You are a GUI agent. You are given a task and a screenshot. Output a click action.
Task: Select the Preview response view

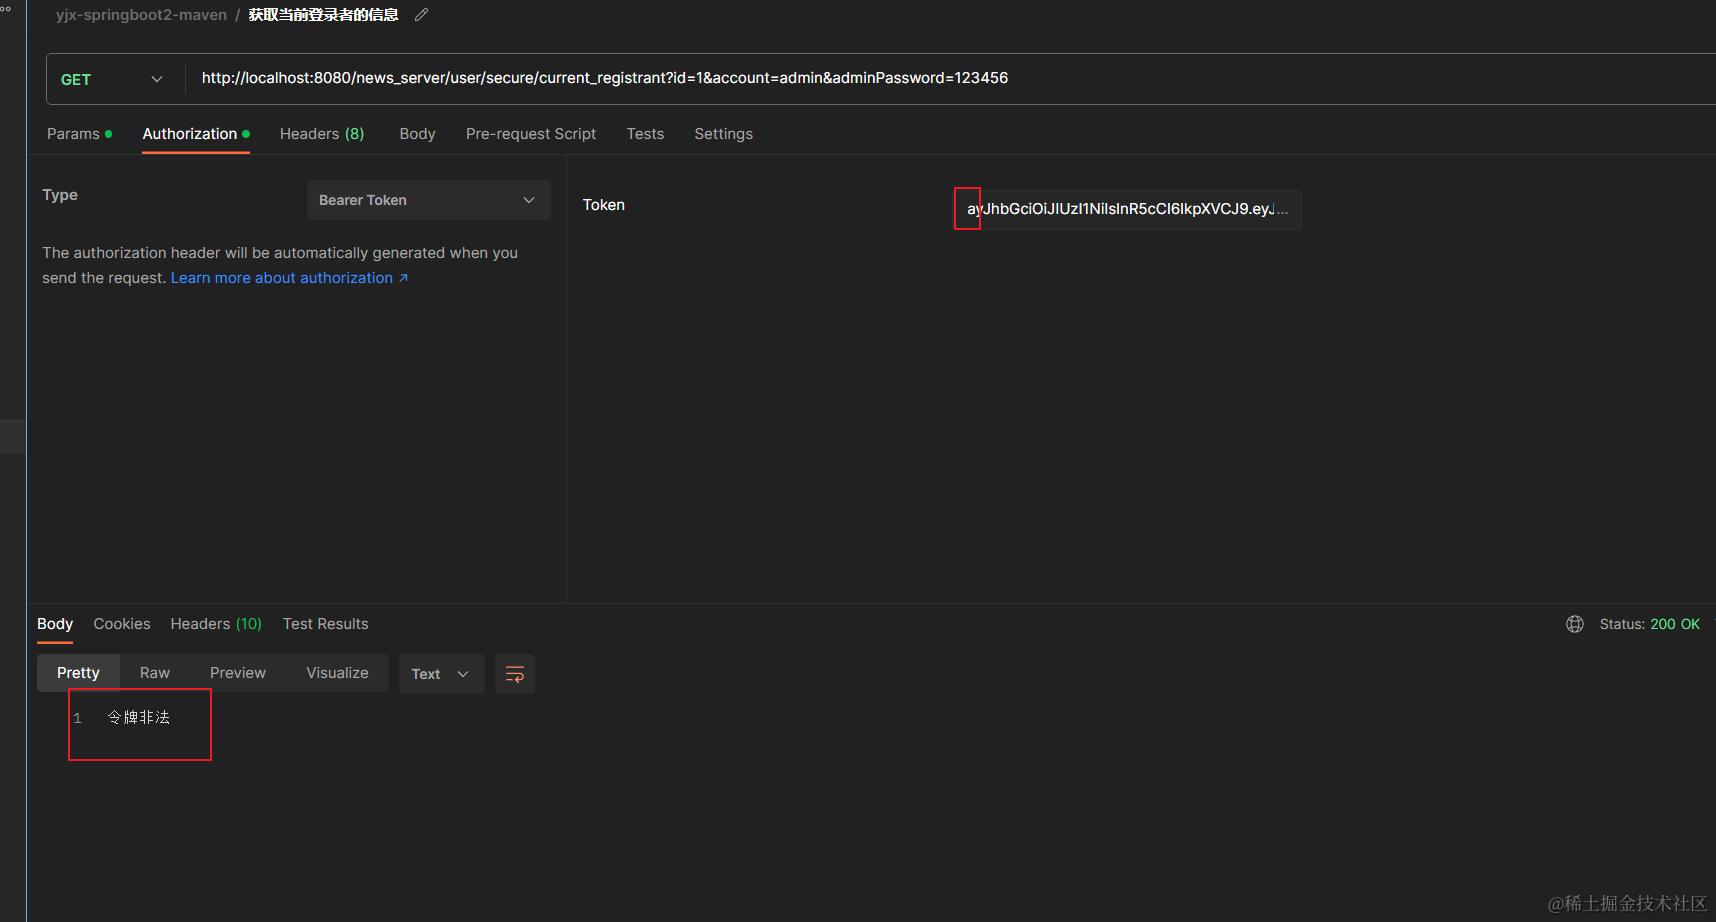[238, 673]
